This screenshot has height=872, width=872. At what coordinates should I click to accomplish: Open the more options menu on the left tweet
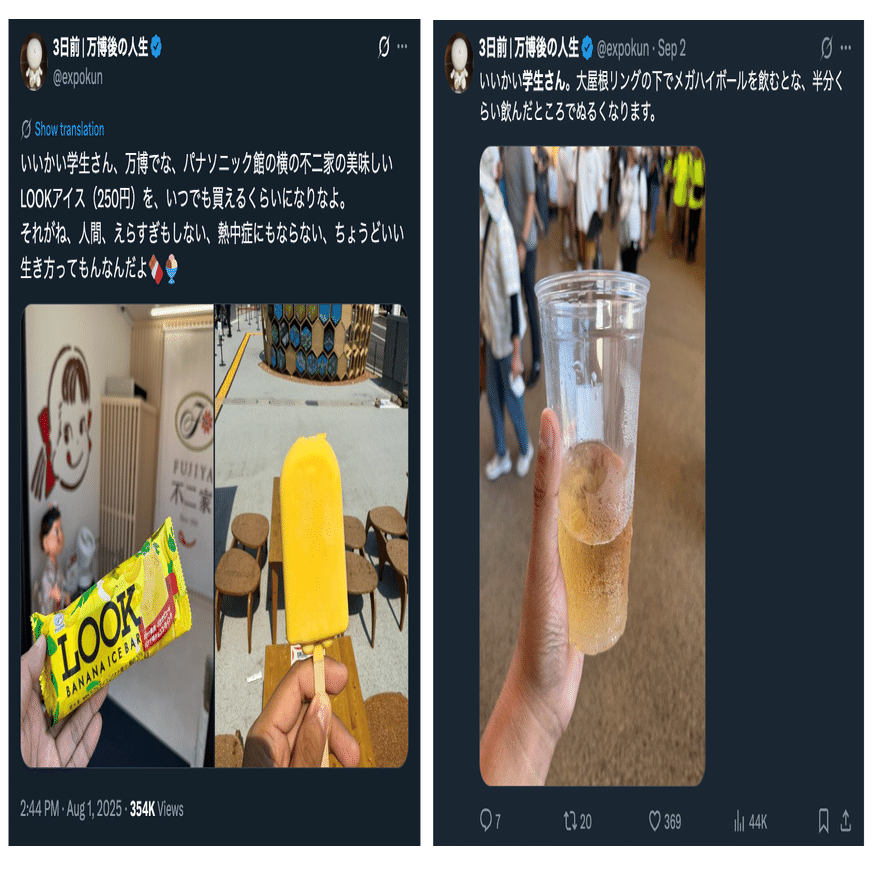click(402, 47)
